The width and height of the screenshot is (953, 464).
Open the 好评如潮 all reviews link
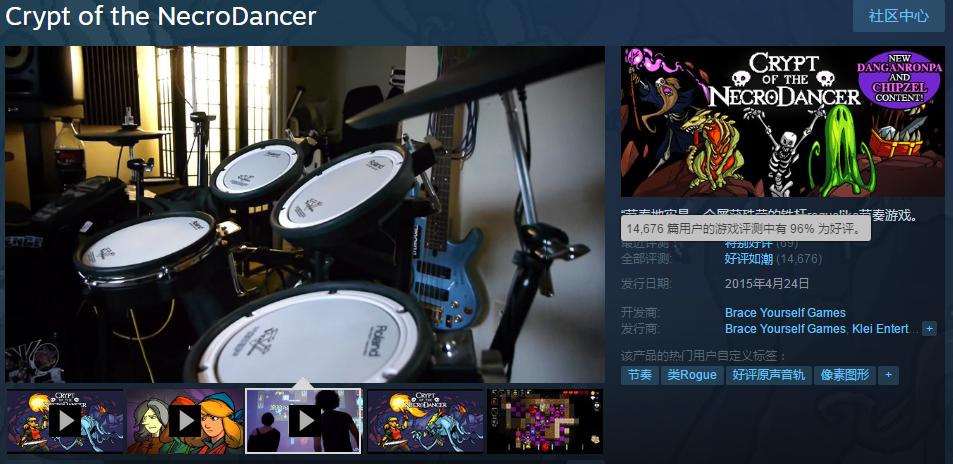[749, 259]
